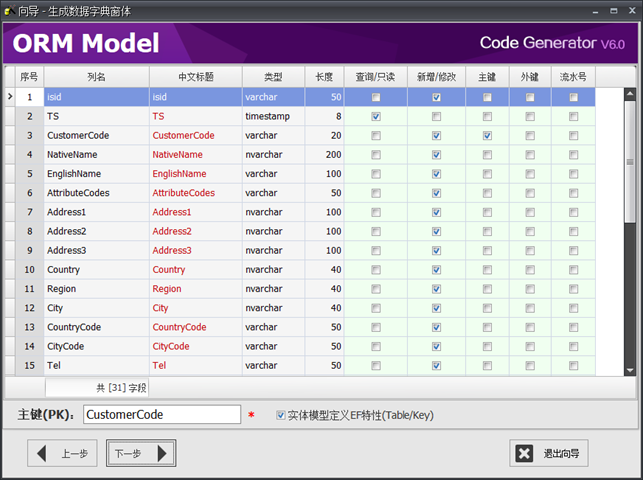Click the scrollbar down arrow of the grid

(630, 369)
